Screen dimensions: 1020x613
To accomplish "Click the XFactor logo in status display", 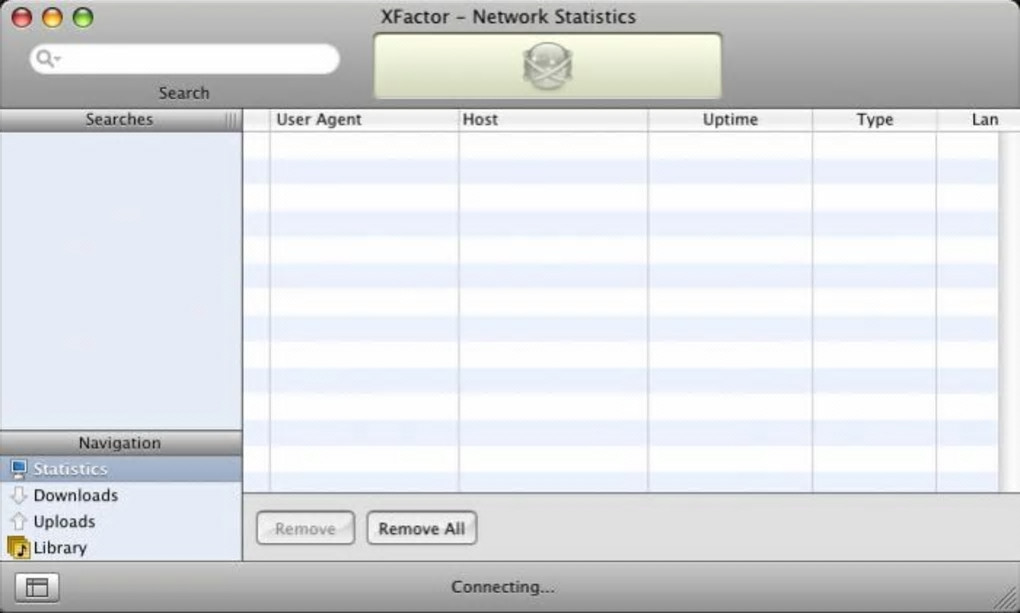I will click(547, 66).
